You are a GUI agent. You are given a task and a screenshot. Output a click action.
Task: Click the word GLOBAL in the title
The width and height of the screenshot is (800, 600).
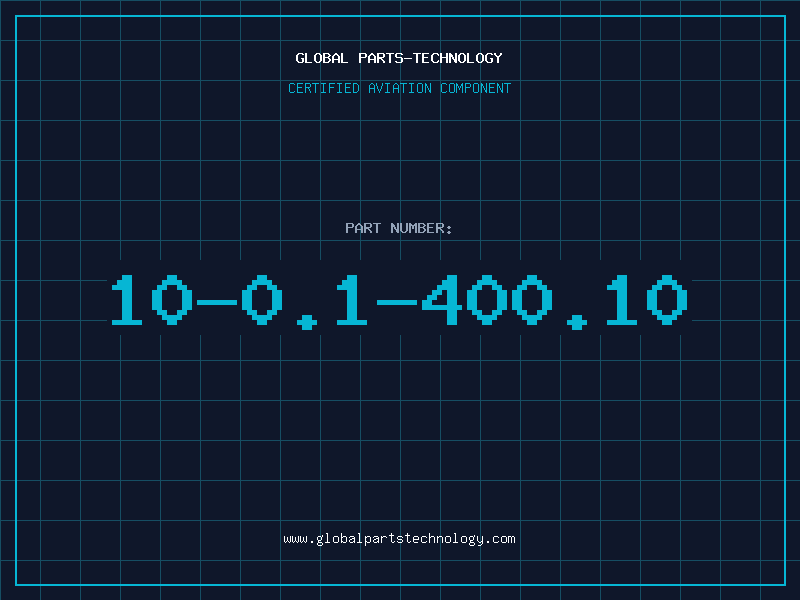(321, 58)
